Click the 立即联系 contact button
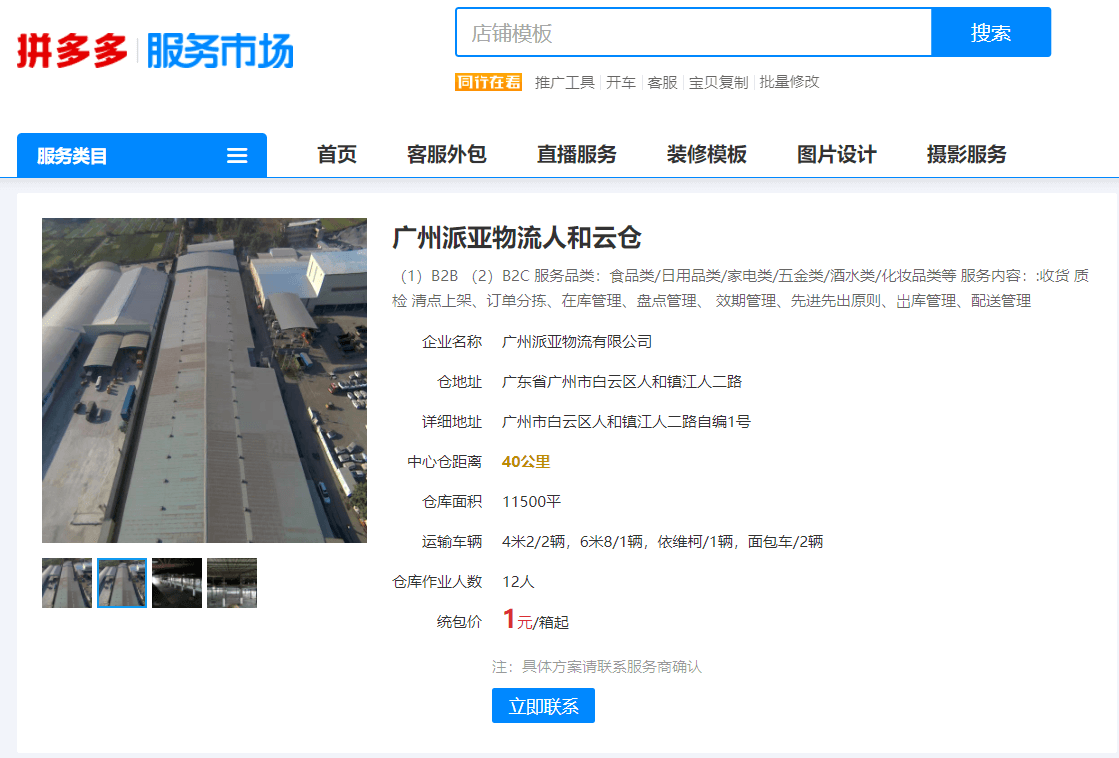This screenshot has height=758, width=1119. coord(543,706)
